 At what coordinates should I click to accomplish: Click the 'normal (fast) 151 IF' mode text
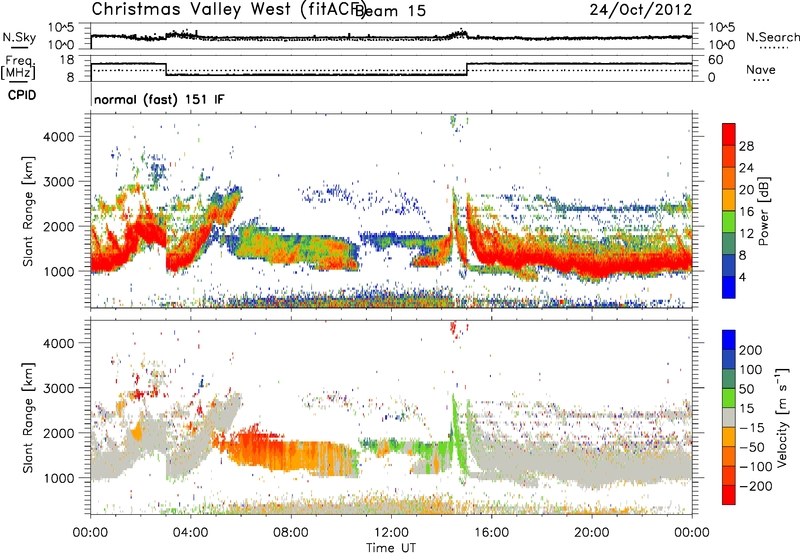point(159,100)
